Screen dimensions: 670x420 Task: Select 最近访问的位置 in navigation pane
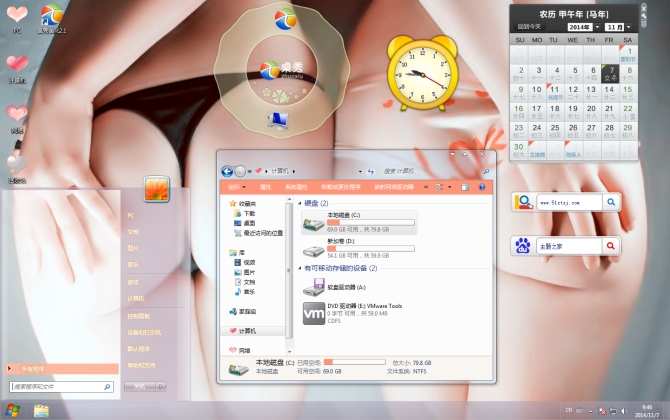[x=263, y=233]
